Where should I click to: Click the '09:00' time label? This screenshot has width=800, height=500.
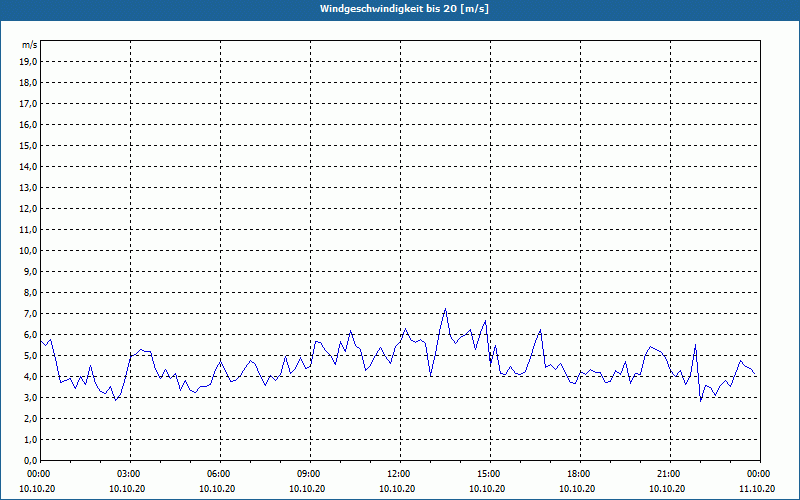[x=310, y=474]
